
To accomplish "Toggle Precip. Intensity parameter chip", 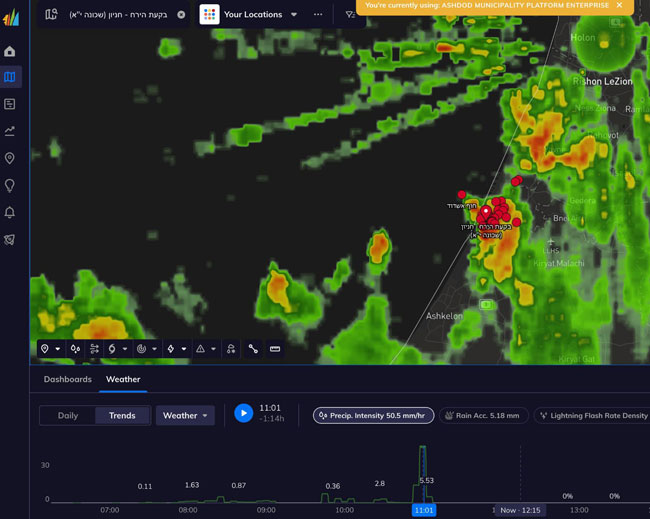I will click(373, 415).
